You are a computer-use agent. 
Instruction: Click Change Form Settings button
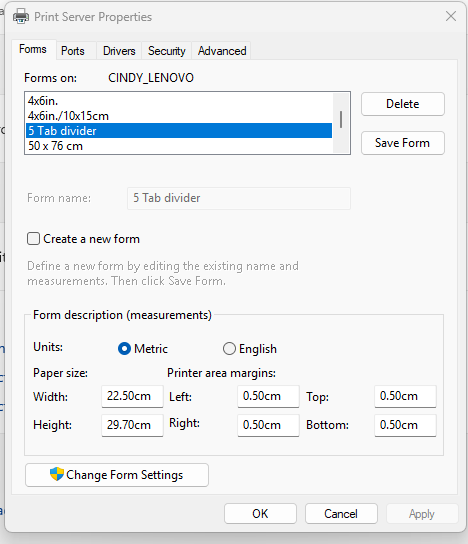point(117,475)
